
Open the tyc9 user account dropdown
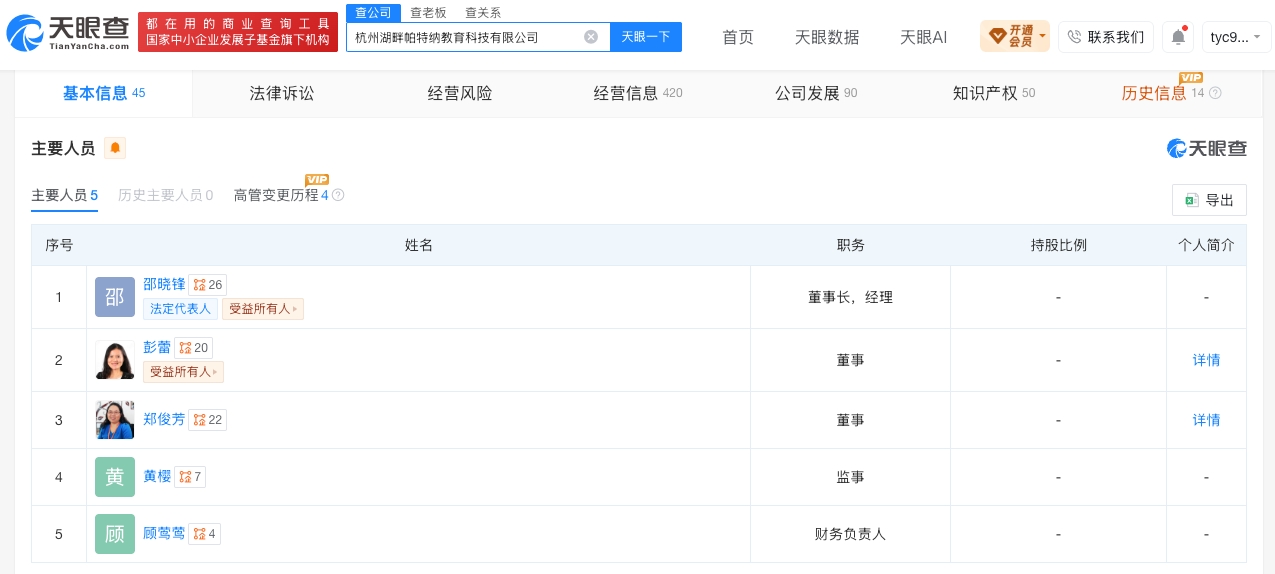coord(1237,37)
